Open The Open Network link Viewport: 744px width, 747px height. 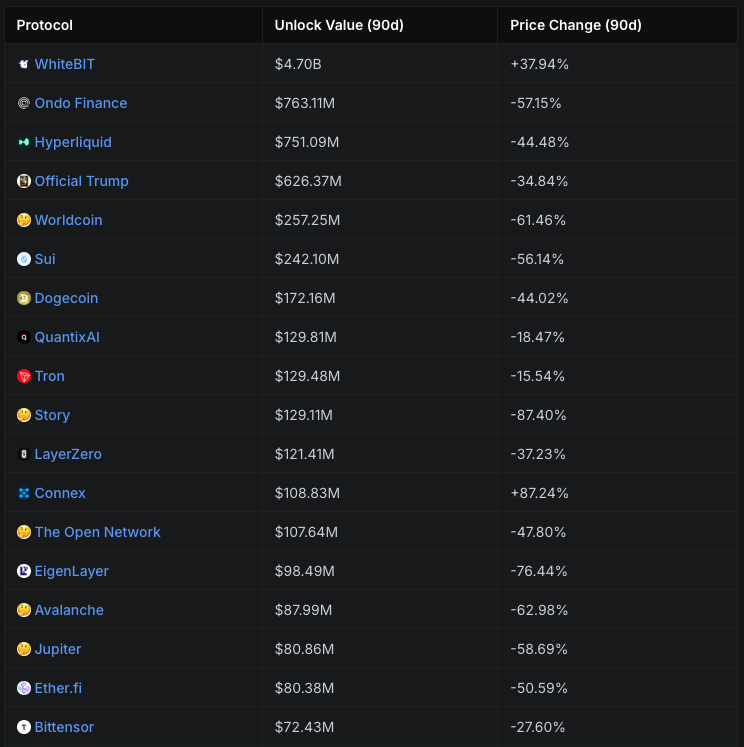(98, 532)
